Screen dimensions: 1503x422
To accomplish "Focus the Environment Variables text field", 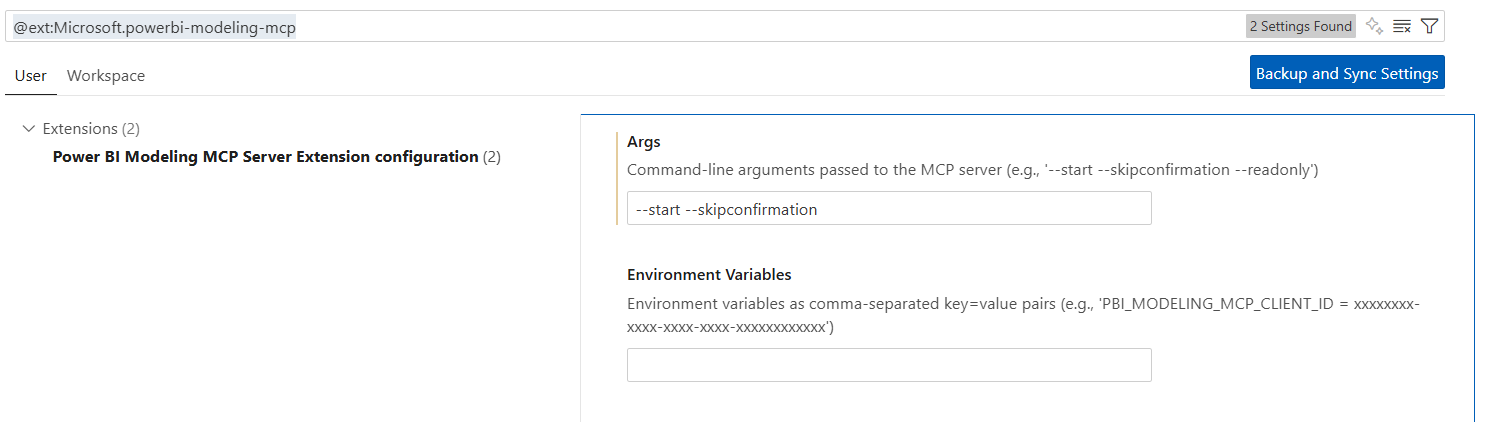I will (888, 365).
